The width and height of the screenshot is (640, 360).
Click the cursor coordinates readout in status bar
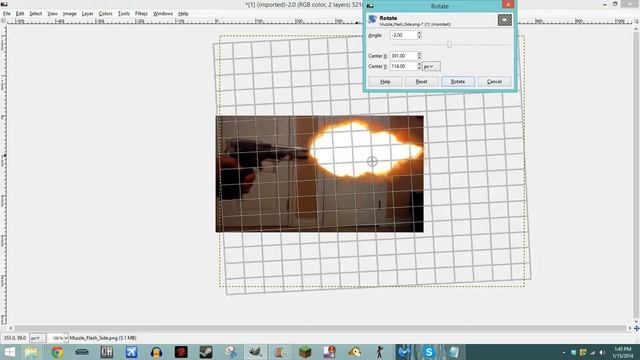pyautogui.click(x=15, y=338)
